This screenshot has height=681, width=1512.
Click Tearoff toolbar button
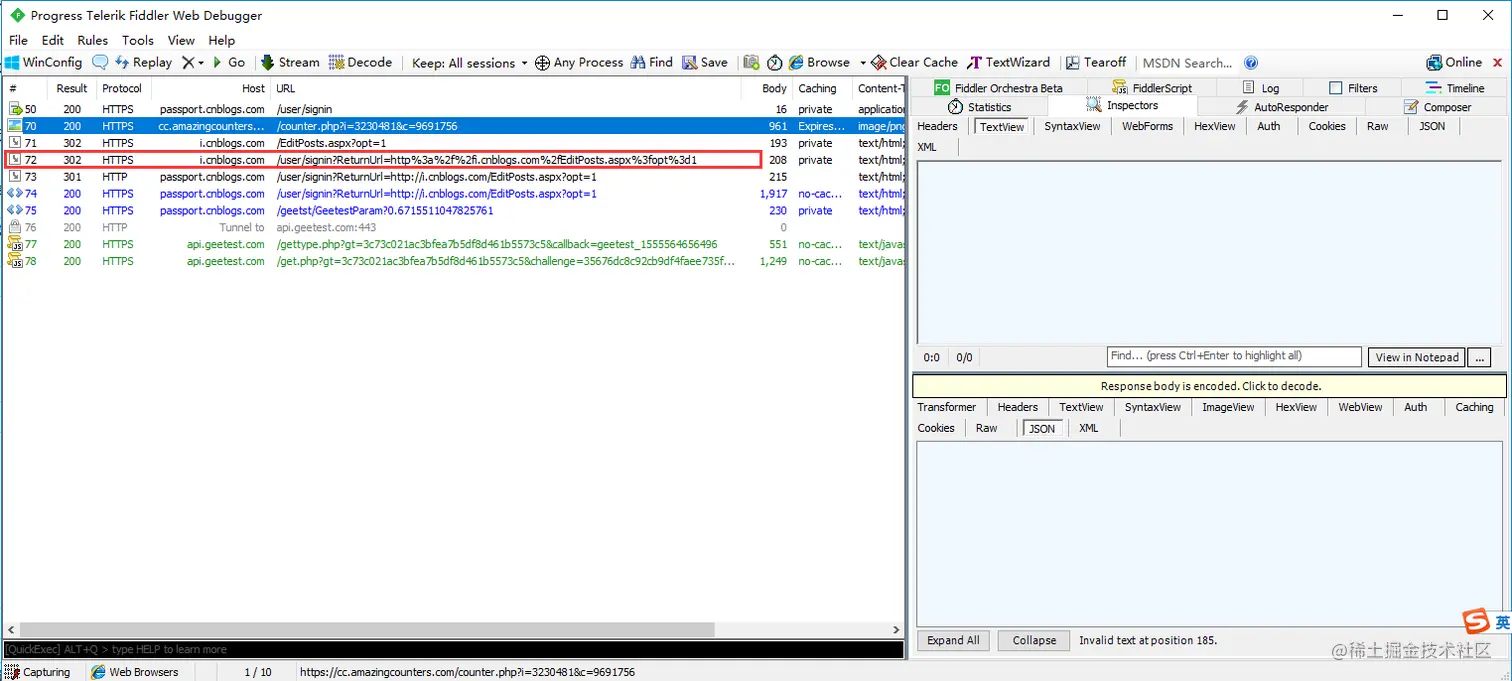click(x=1095, y=62)
